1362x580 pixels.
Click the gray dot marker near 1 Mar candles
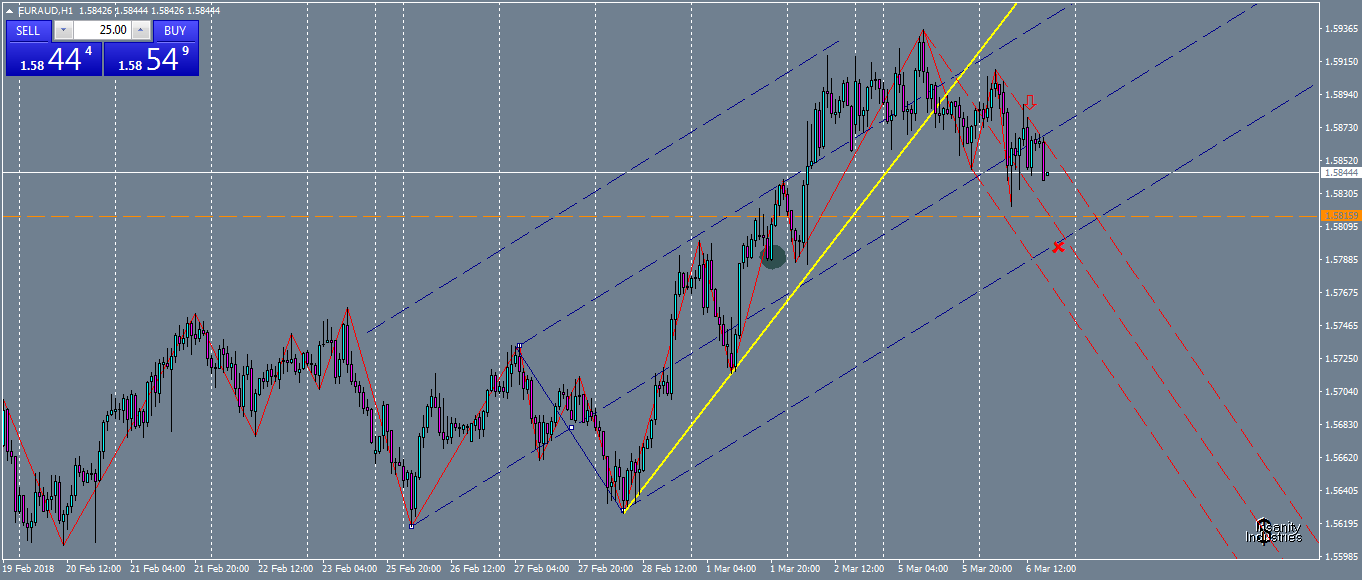pos(771,256)
